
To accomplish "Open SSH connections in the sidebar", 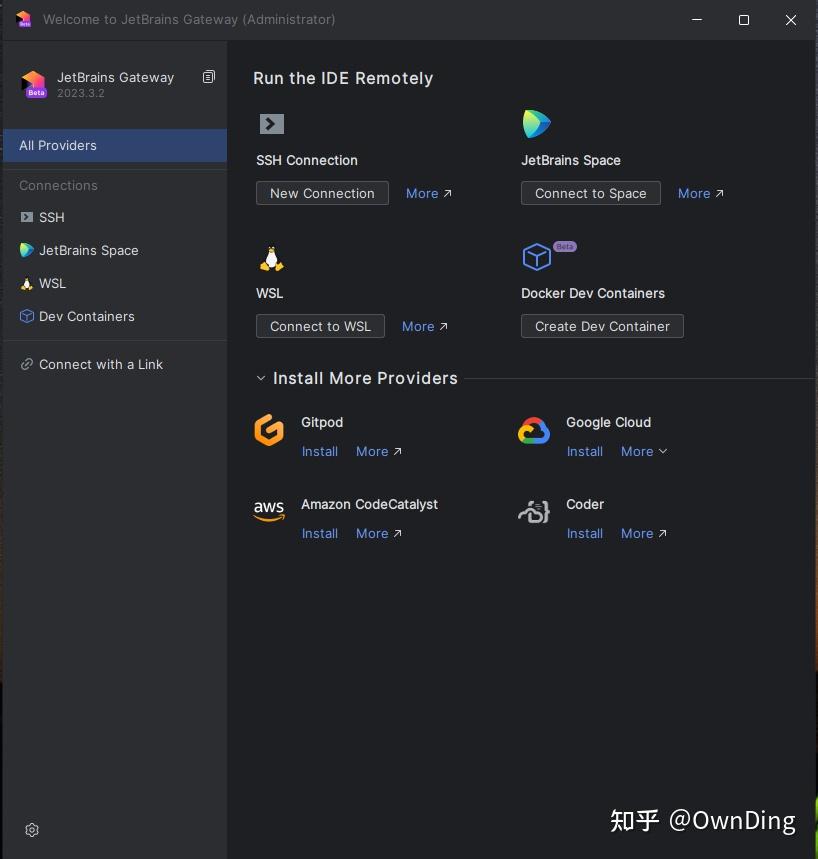I will tap(115, 217).
